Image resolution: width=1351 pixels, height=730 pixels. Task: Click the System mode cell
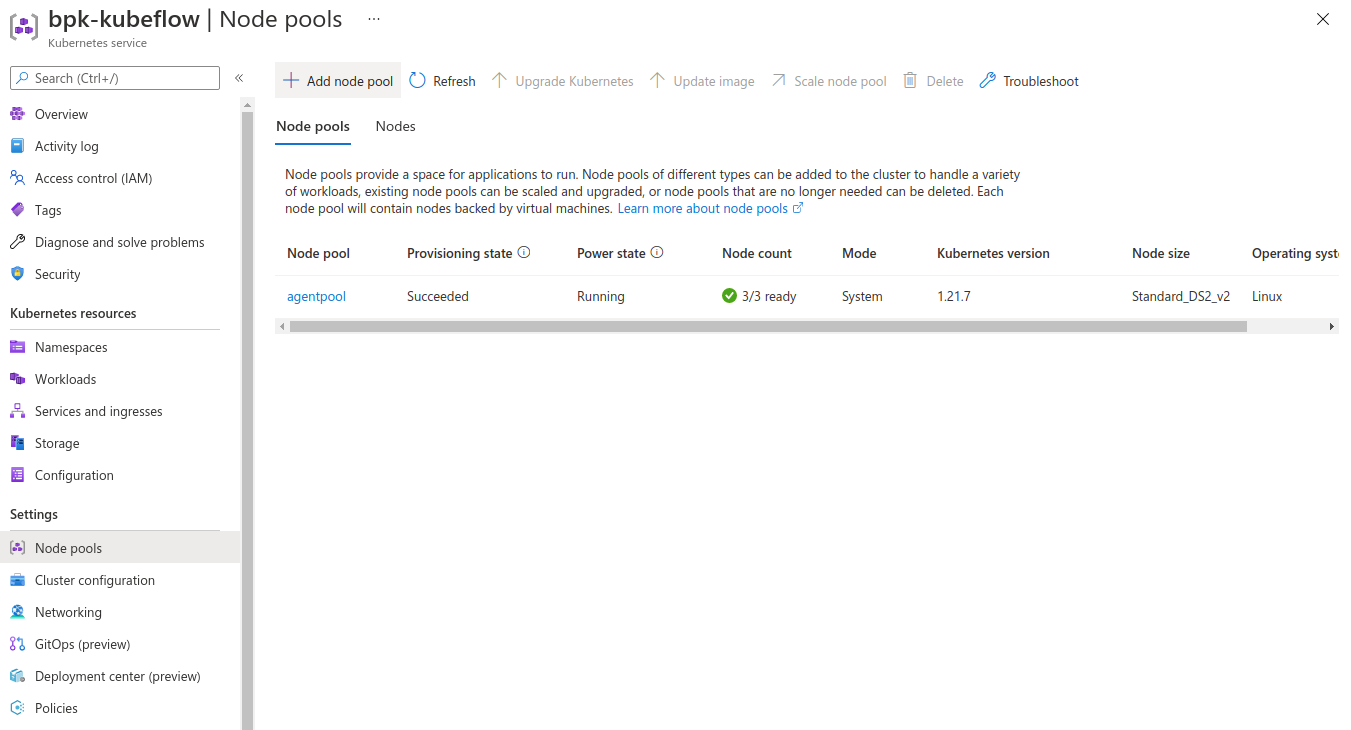(x=862, y=296)
